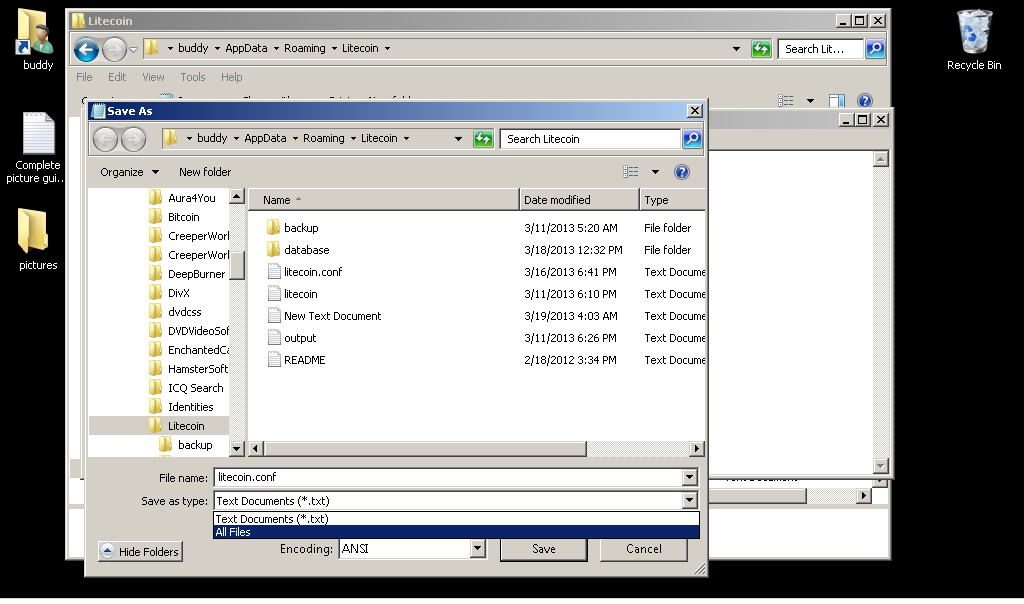
Task: Select the New Text Document file icon
Action: [274, 316]
